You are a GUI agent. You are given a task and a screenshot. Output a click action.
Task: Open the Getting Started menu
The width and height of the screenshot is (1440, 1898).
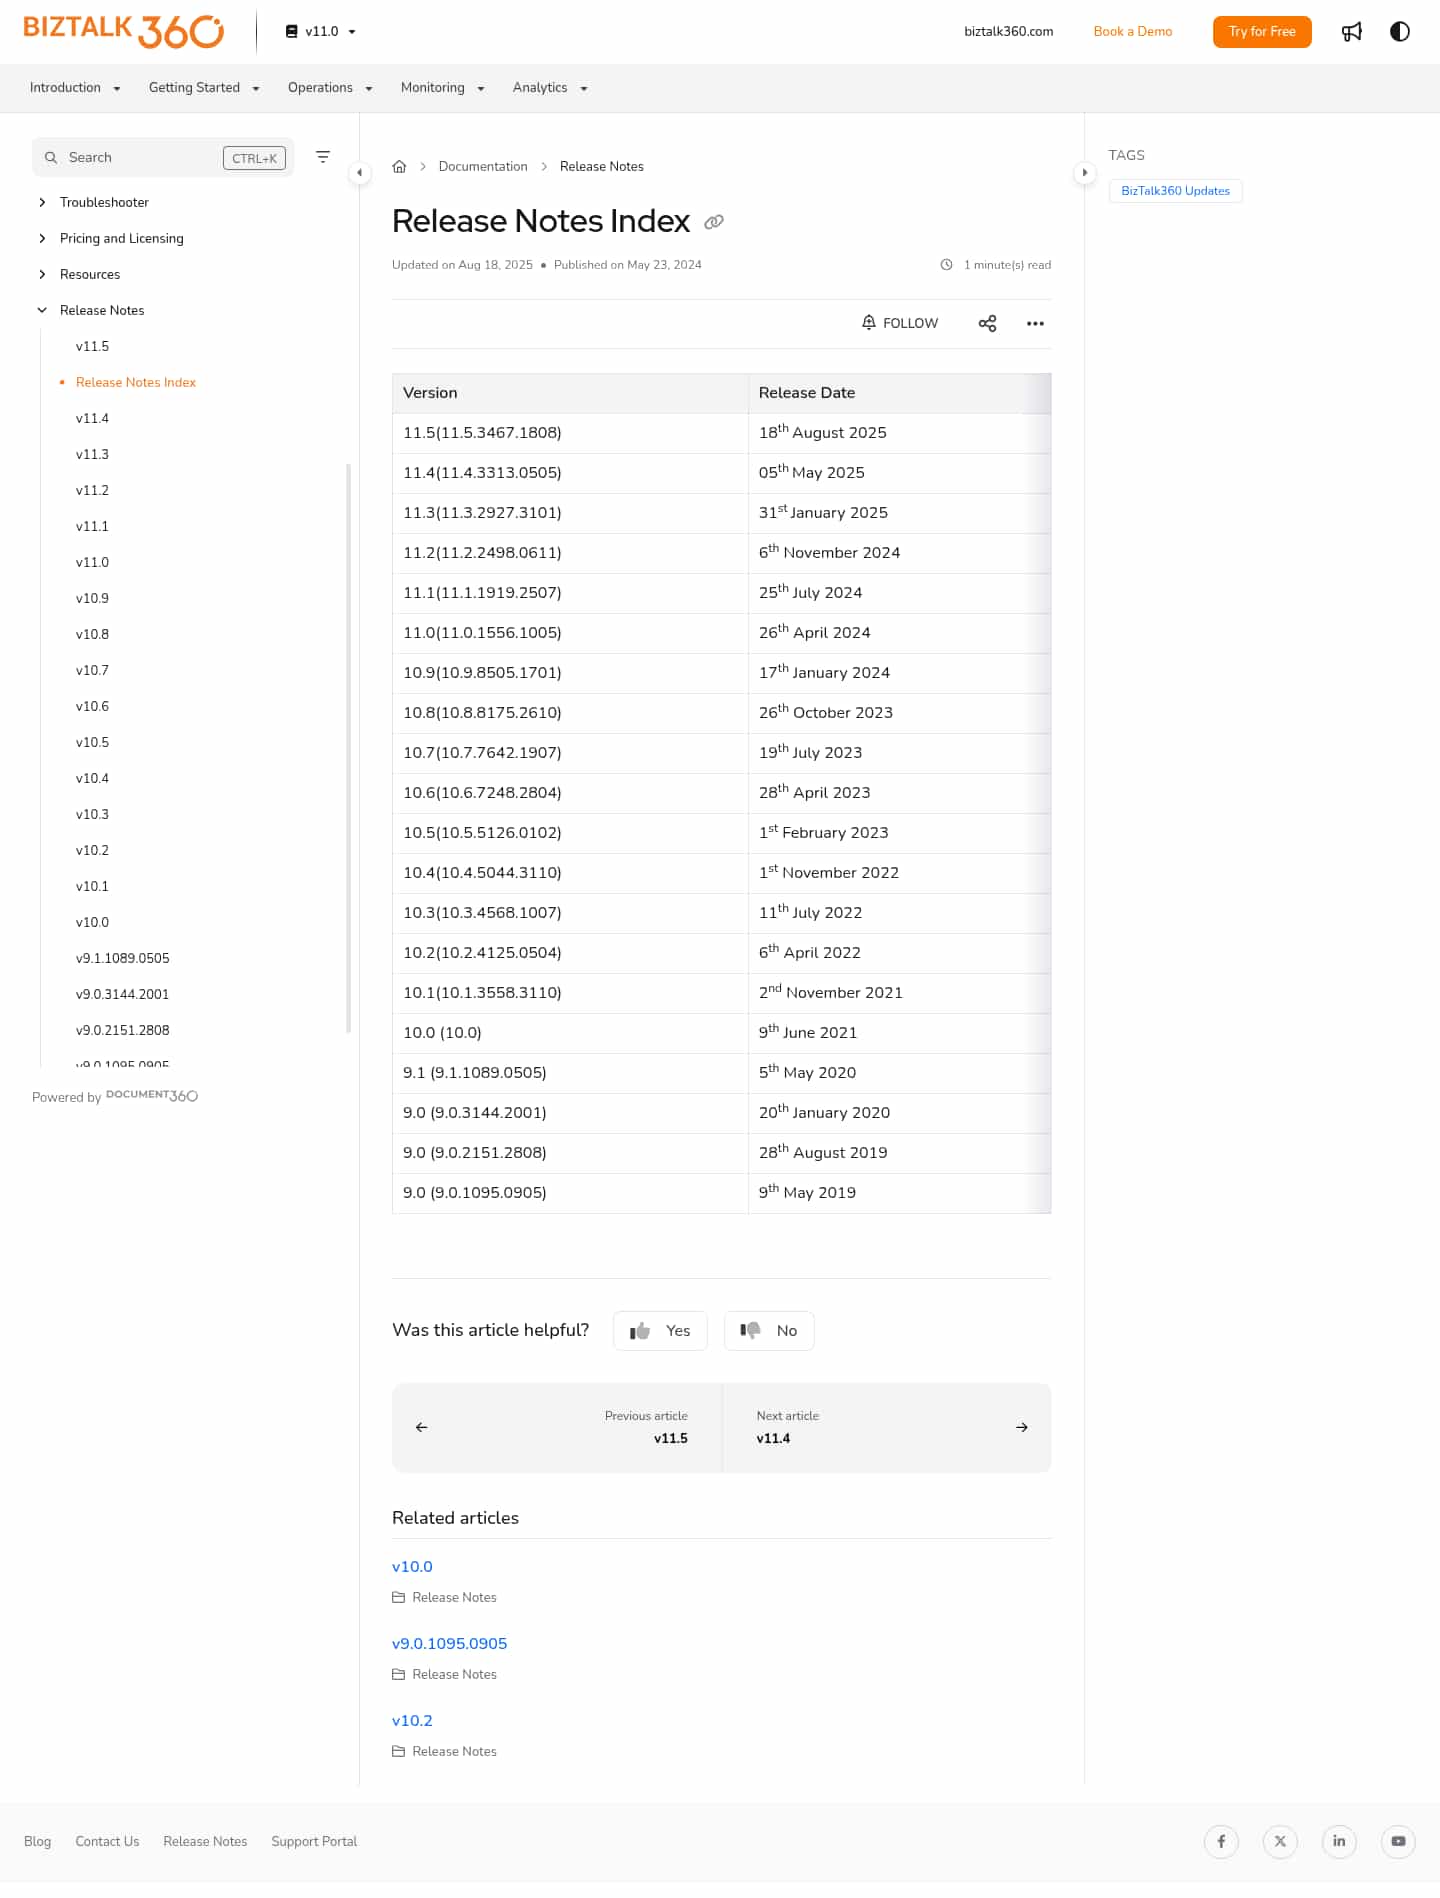[204, 88]
